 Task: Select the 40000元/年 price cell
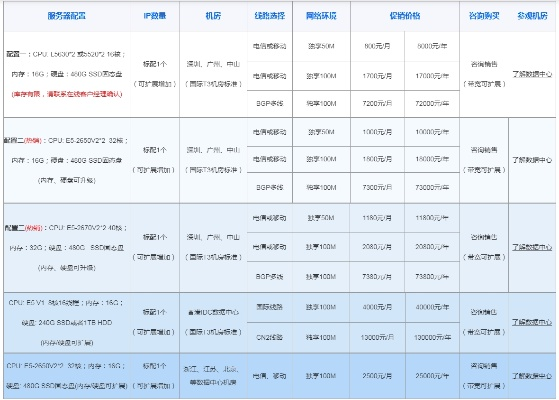[x=432, y=307]
